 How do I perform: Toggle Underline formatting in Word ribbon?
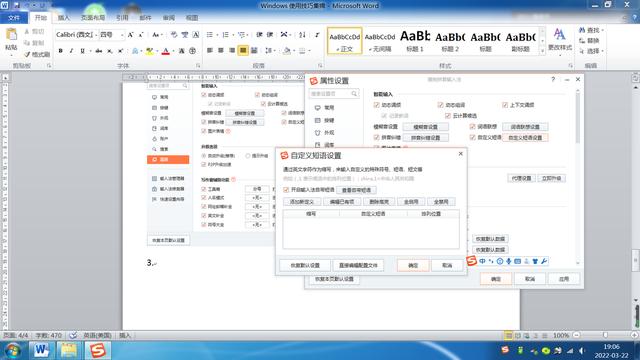point(82,51)
